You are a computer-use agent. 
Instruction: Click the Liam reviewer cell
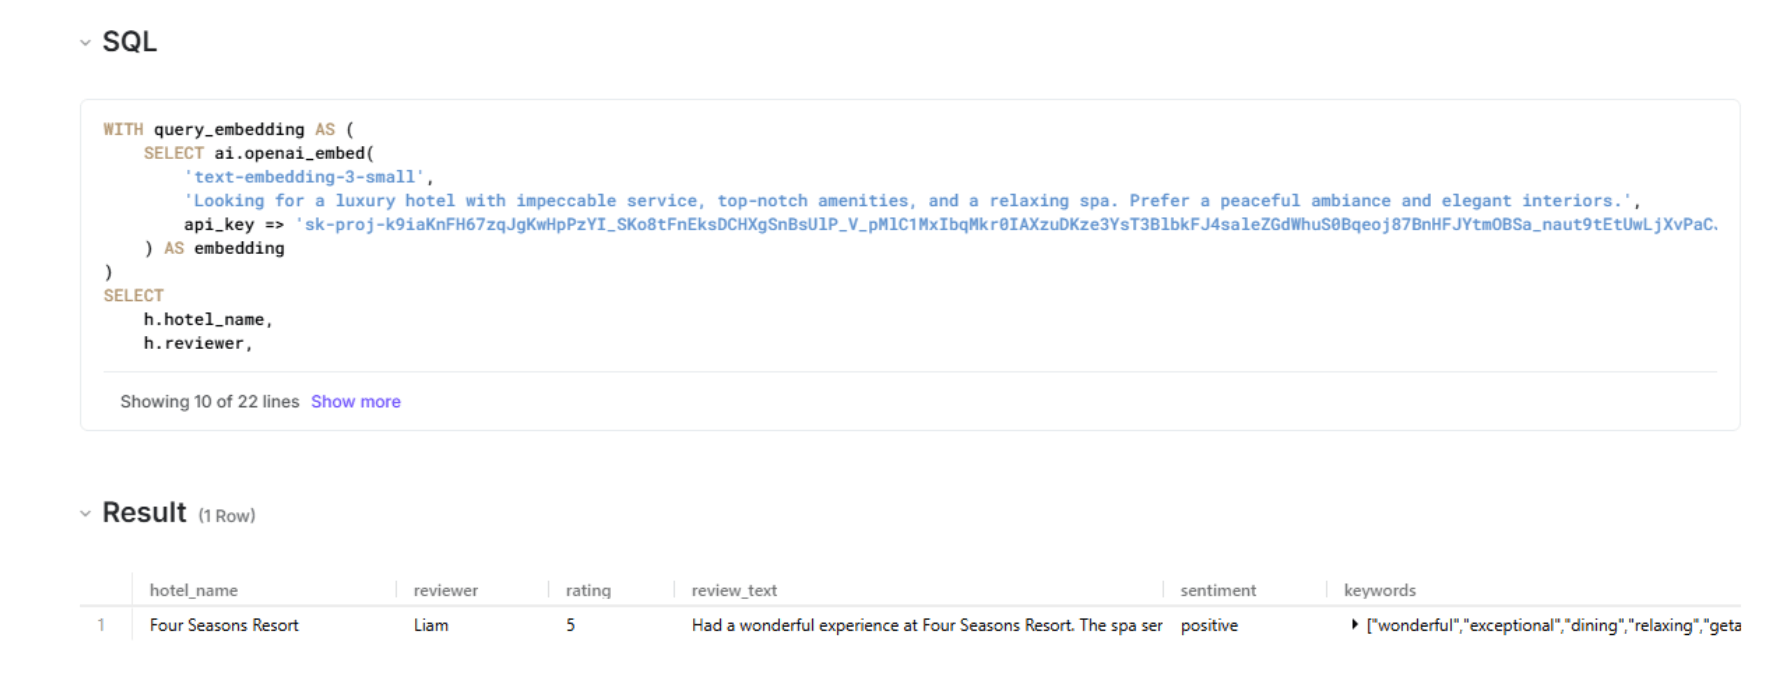431,626
